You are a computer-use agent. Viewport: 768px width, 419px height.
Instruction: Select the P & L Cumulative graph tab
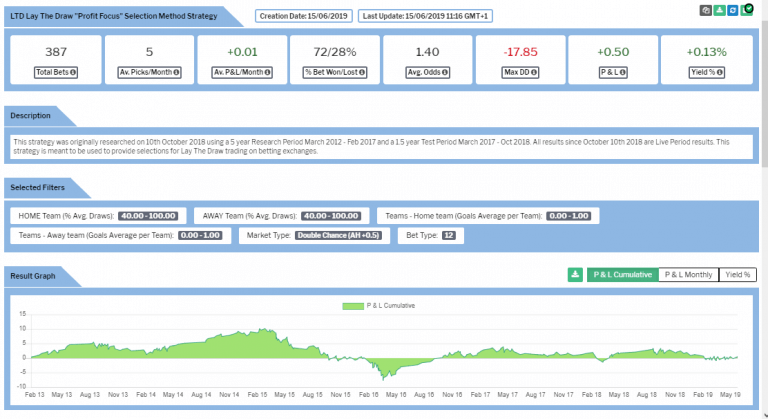(x=622, y=274)
